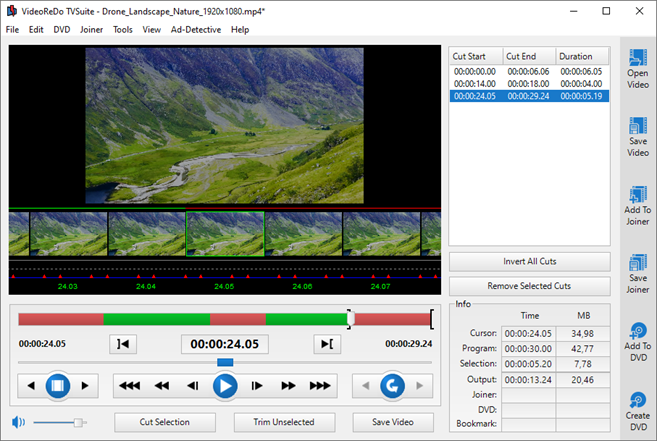Fast rewind with triple left arrows
The height and width of the screenshot is (441, 657).
tap(130, 386)
